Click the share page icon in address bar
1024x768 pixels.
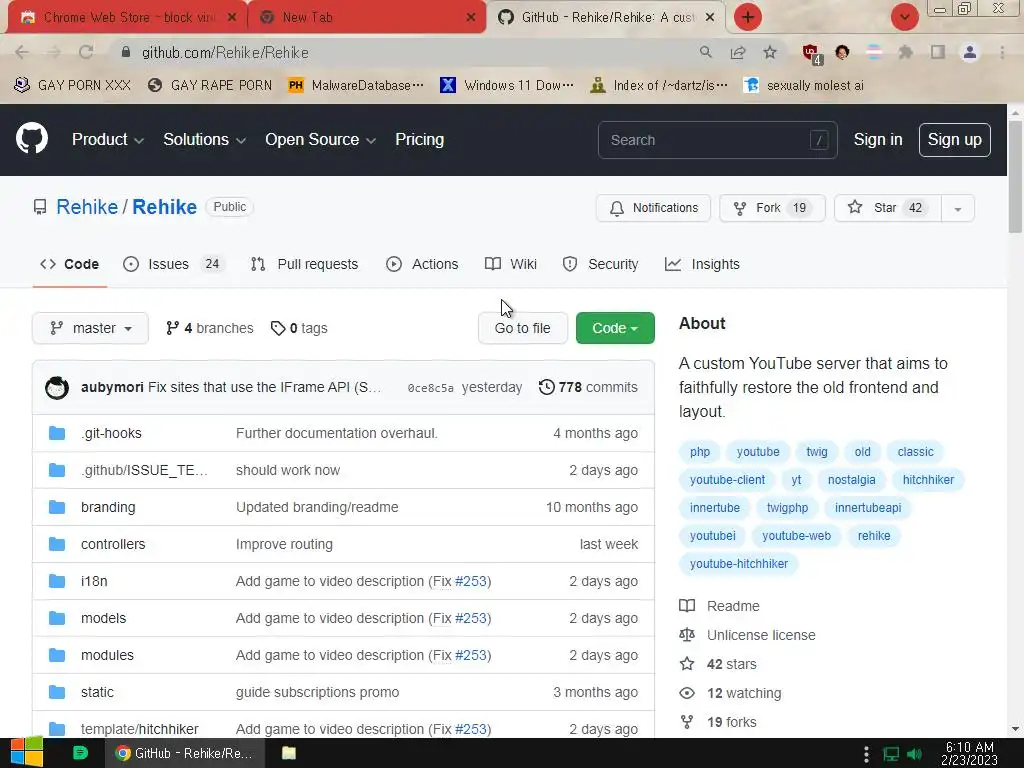click(738, 52)
